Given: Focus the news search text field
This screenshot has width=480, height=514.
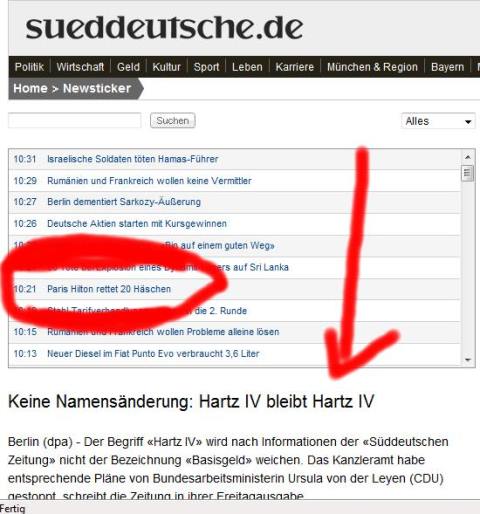Looking at the screenshot, I should click(75, 121).
